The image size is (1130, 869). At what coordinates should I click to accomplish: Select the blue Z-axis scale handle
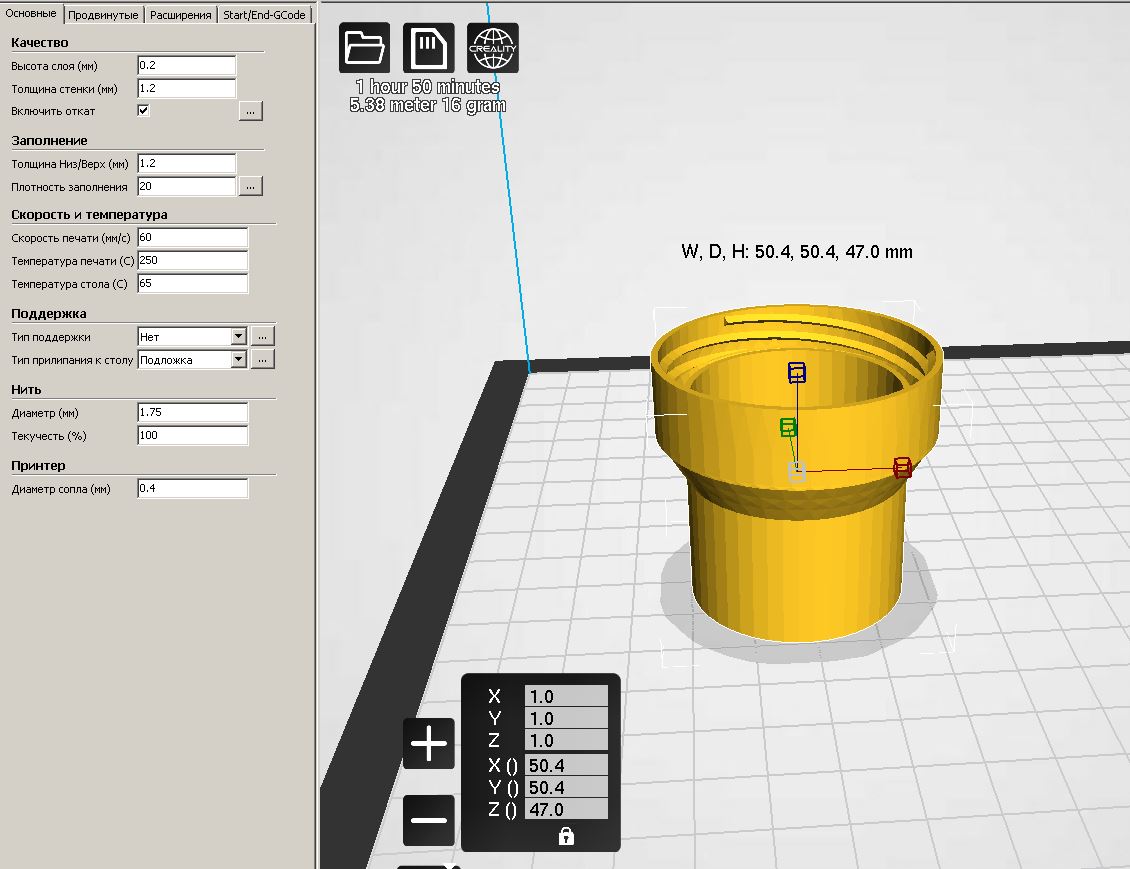click(796, 373)
